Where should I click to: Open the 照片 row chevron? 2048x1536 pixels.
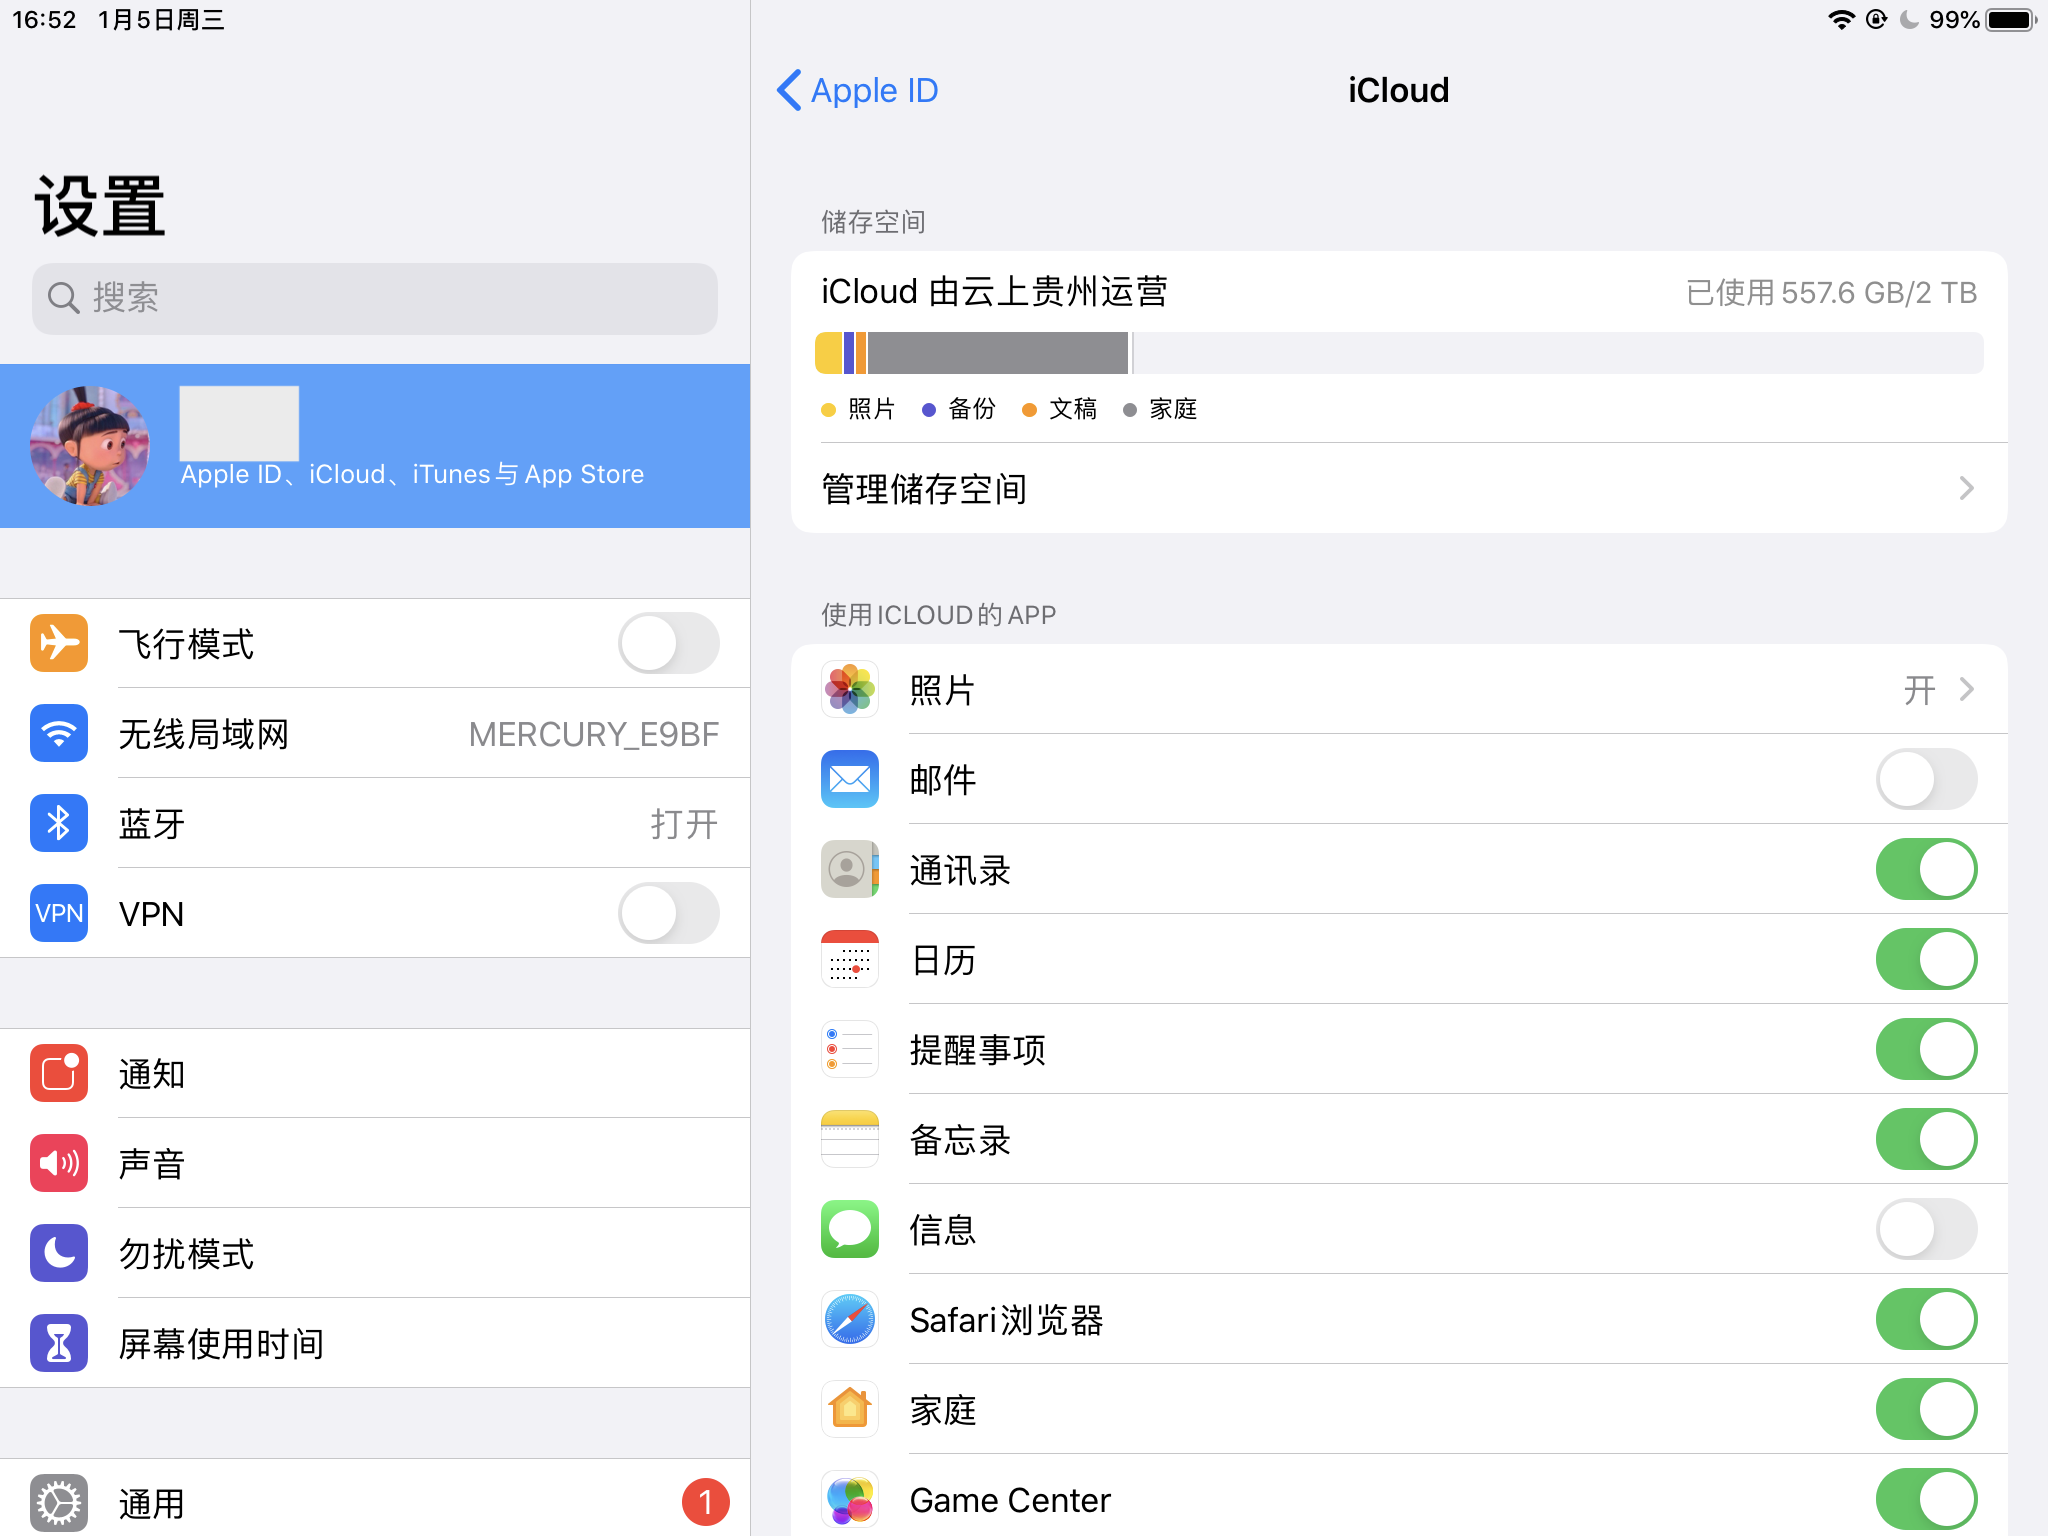[1966, 689]
